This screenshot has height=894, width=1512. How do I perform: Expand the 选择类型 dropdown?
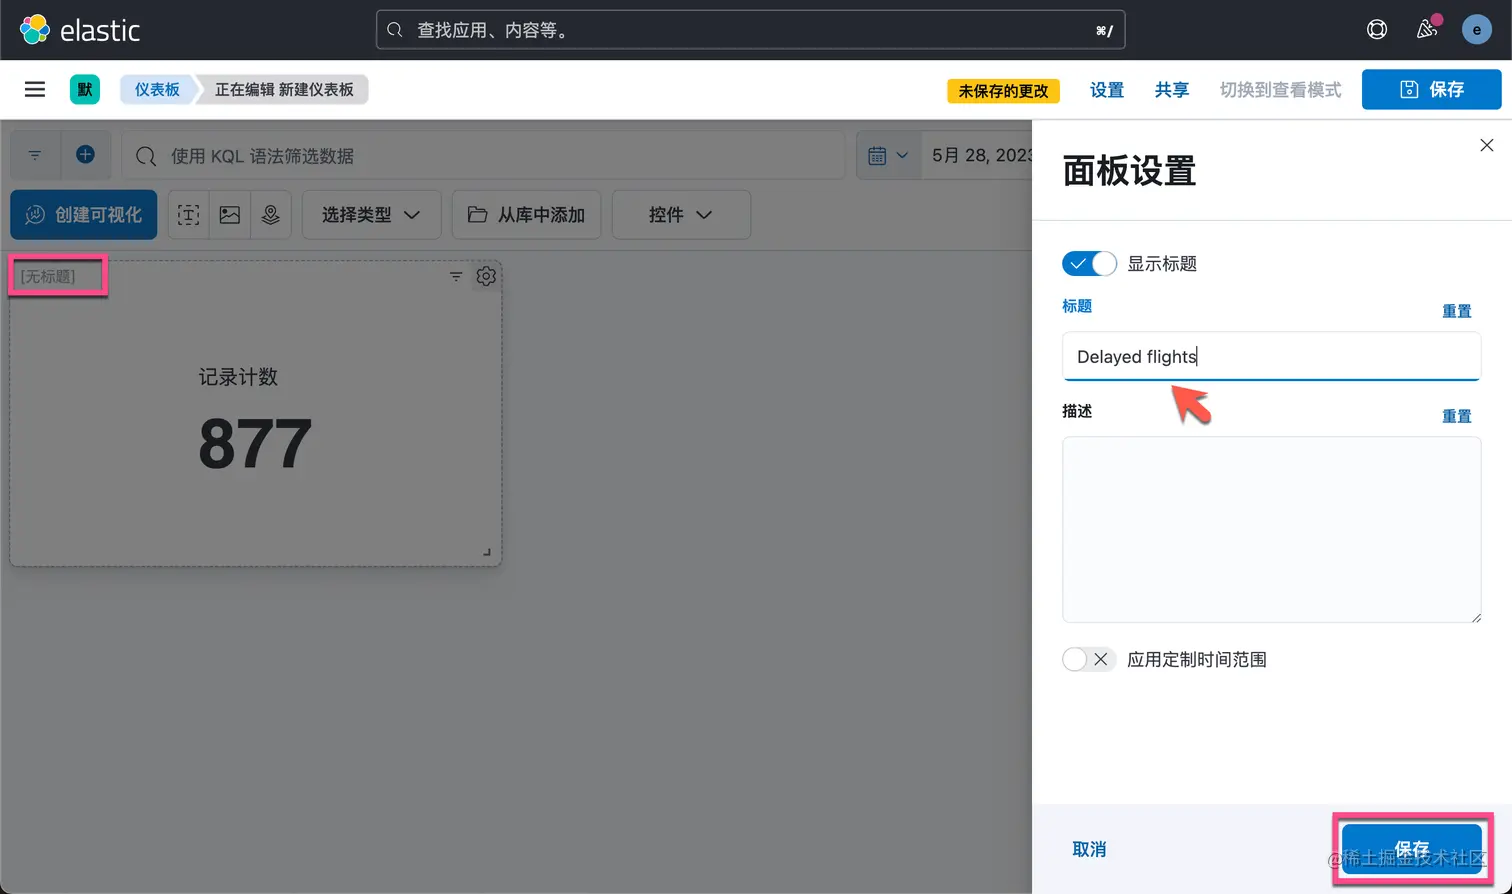[371, 215]
